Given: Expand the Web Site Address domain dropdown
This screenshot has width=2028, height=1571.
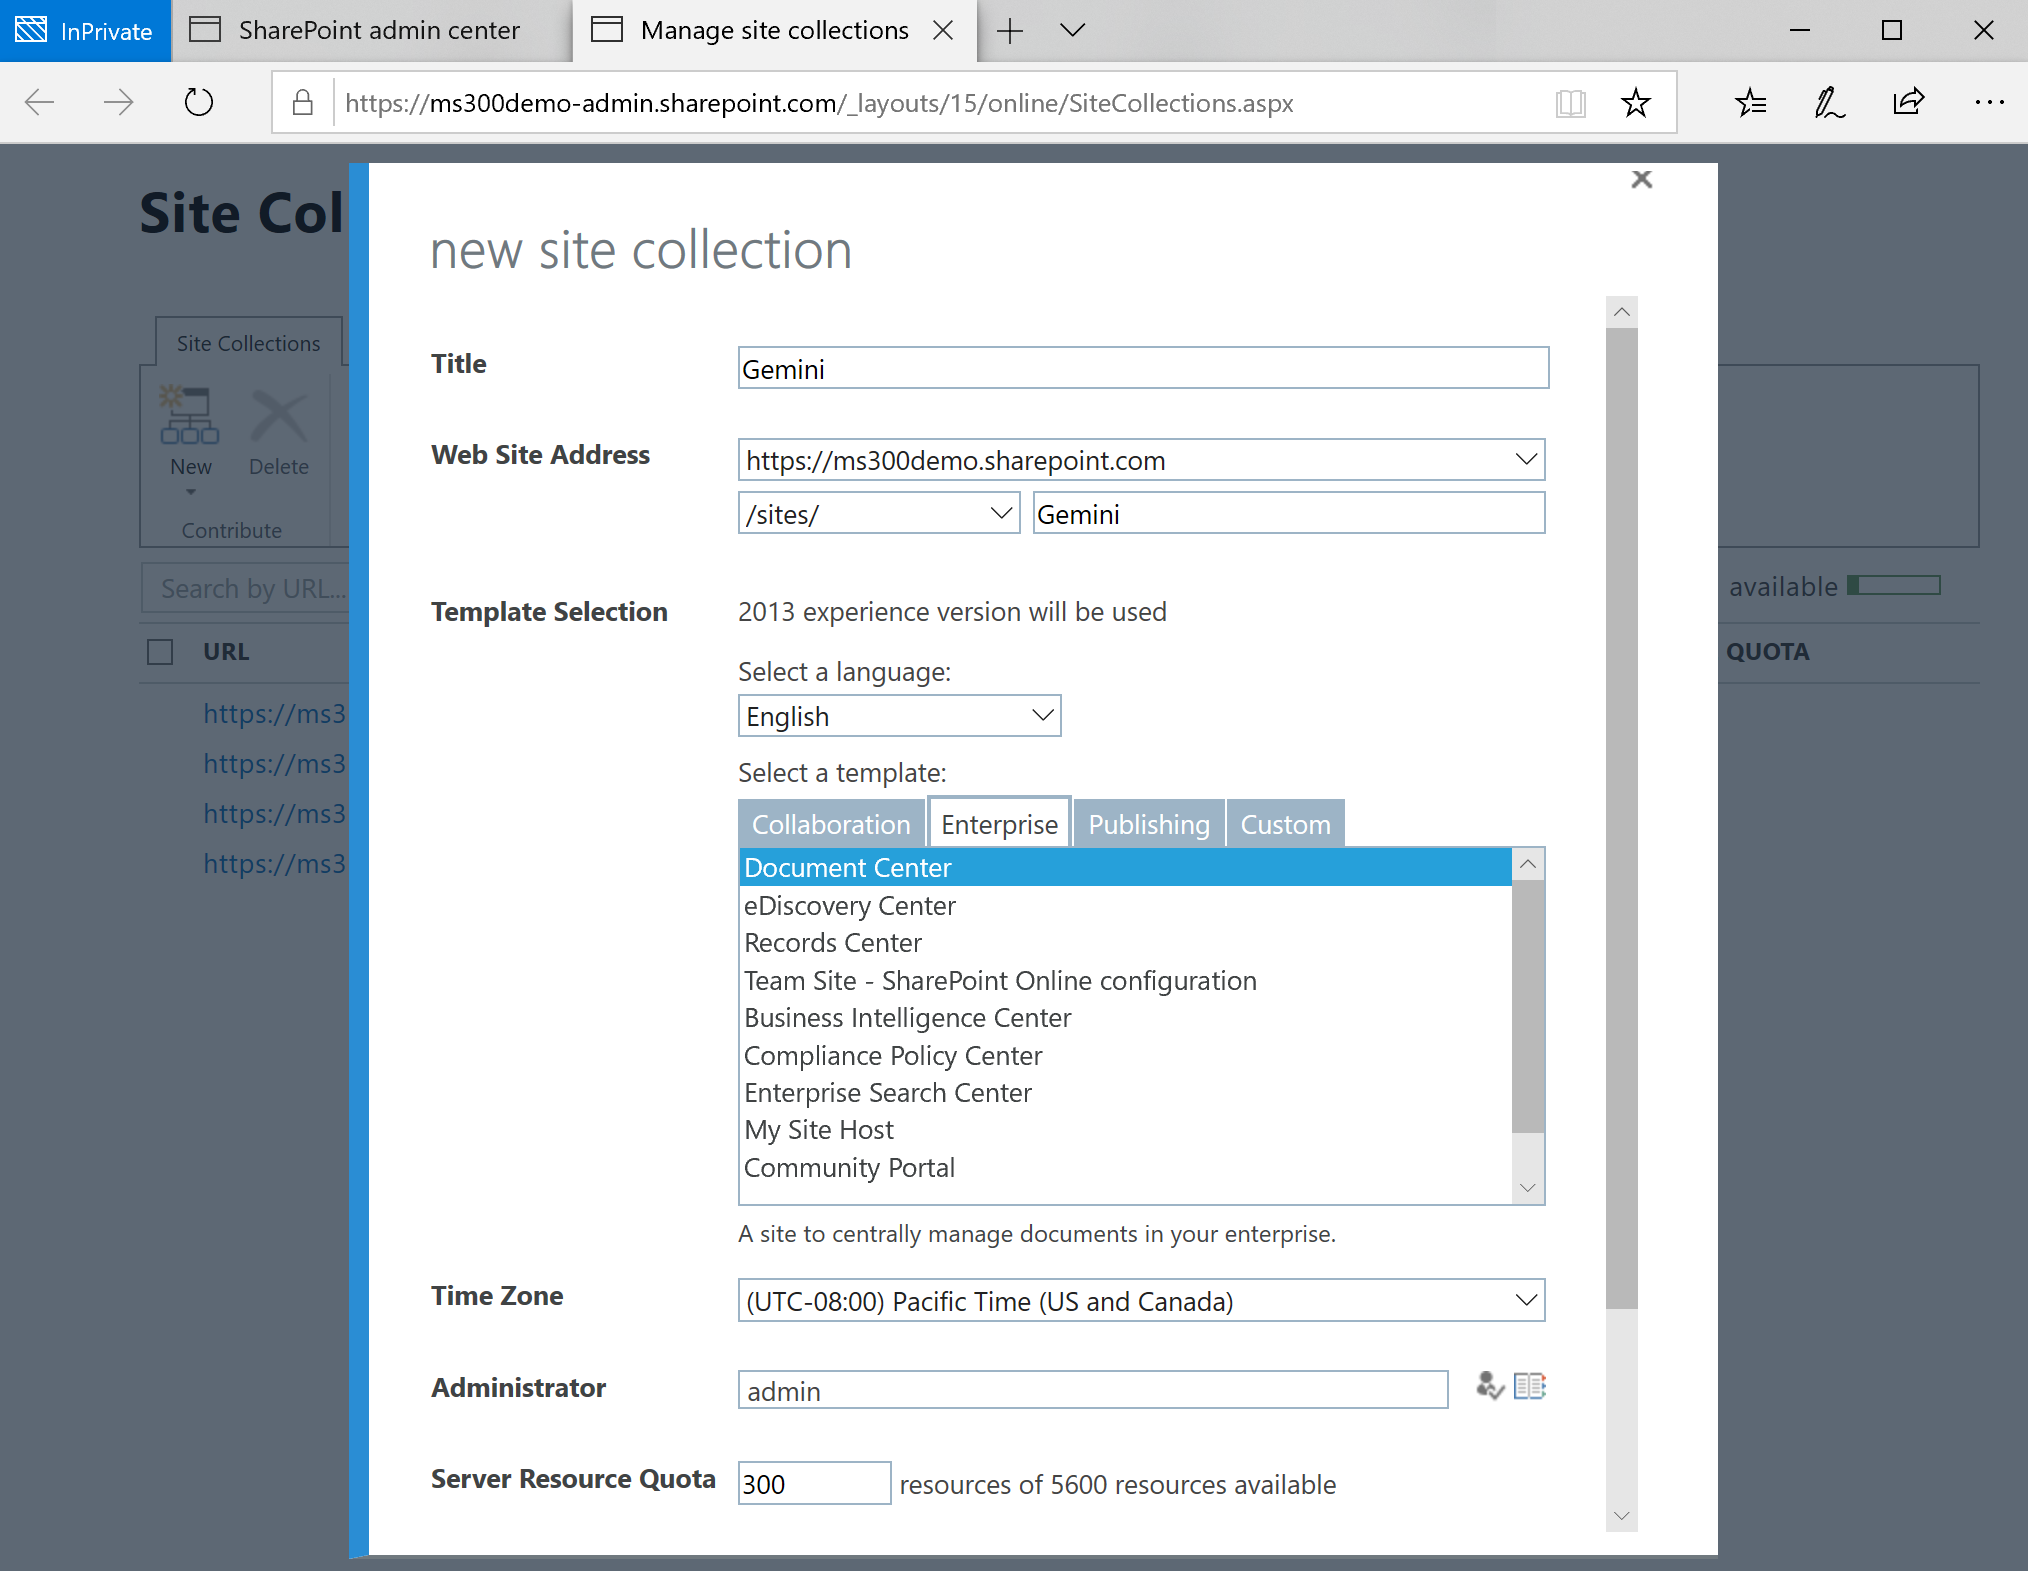Looking at the screenshot, I should coord(1525,460).
